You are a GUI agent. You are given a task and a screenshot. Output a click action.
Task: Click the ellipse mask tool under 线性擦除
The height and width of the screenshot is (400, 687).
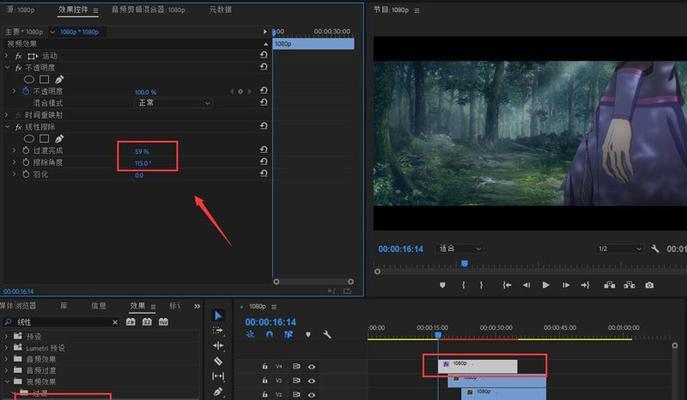tap(29, 138)
